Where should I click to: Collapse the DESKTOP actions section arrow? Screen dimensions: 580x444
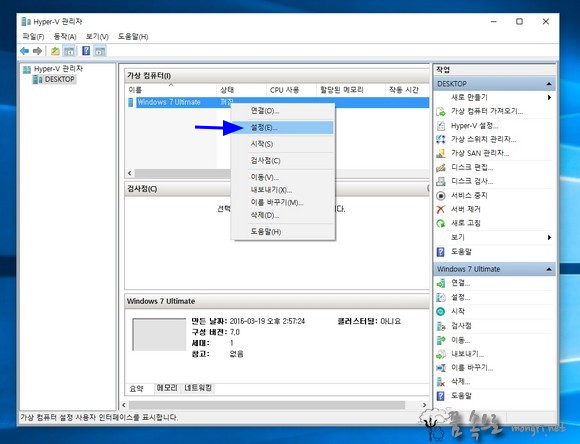[549, 84]
